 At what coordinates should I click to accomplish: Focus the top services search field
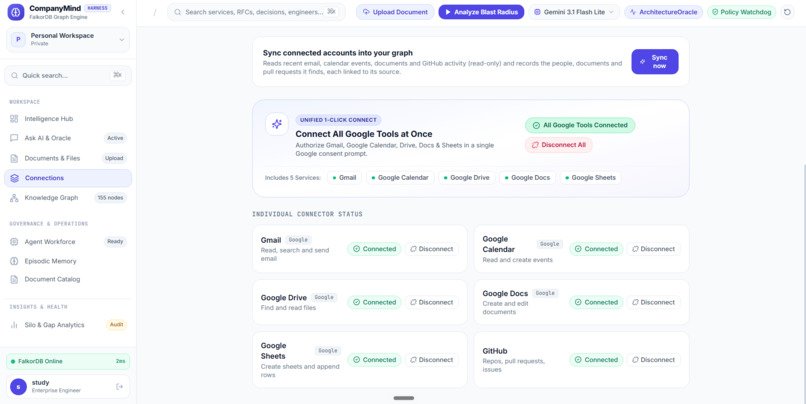point(257,12)
